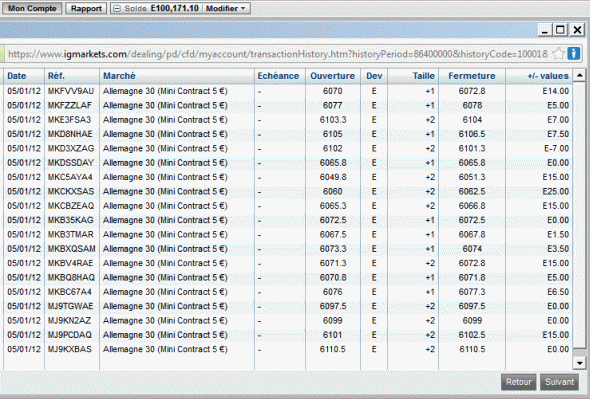590x399 pixels.
Task: Click the Suivant button
Action: click(x=560, y=382)
